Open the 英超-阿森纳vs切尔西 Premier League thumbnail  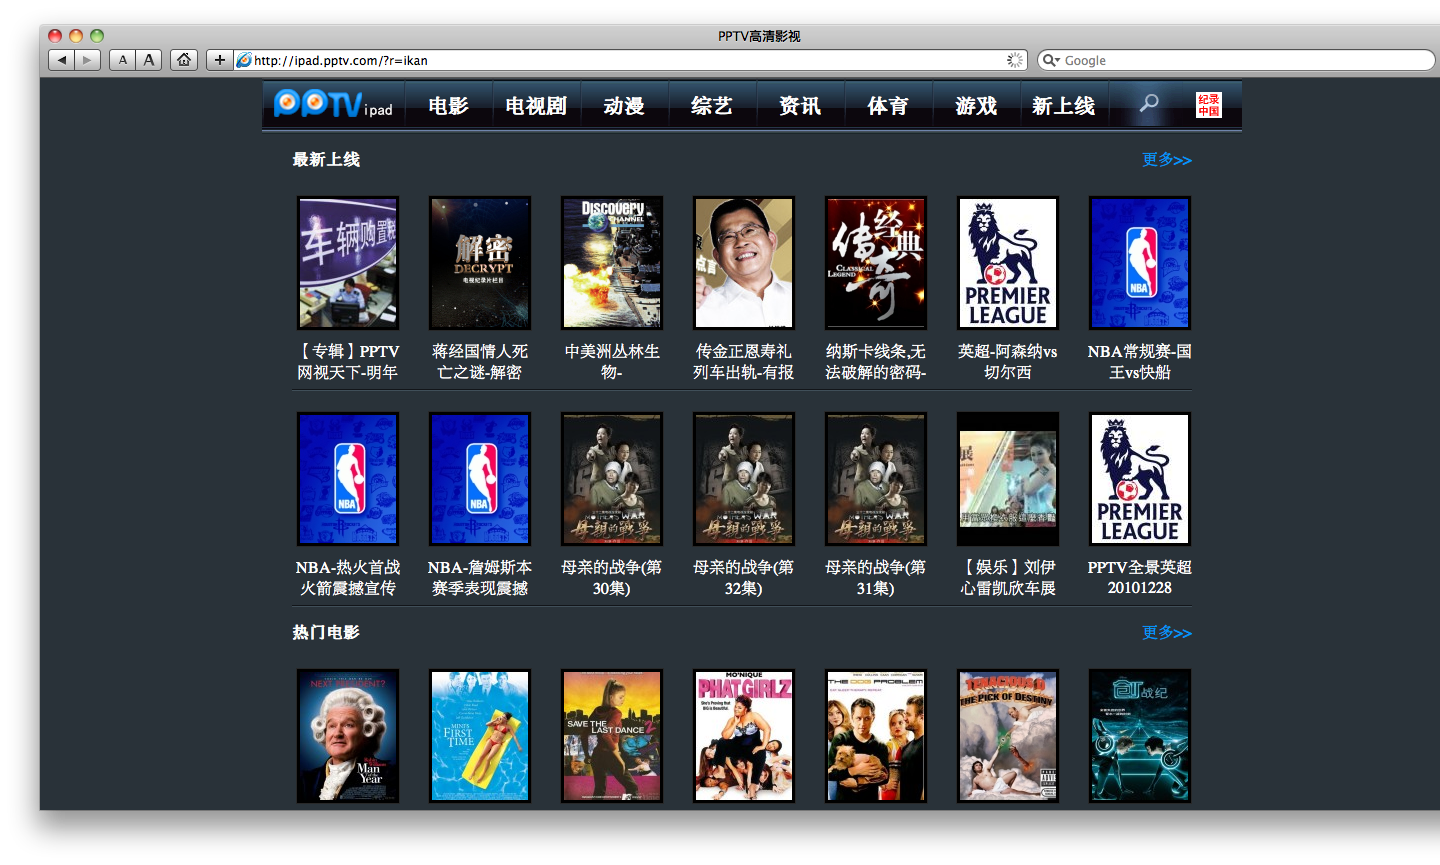(1007, 263)
